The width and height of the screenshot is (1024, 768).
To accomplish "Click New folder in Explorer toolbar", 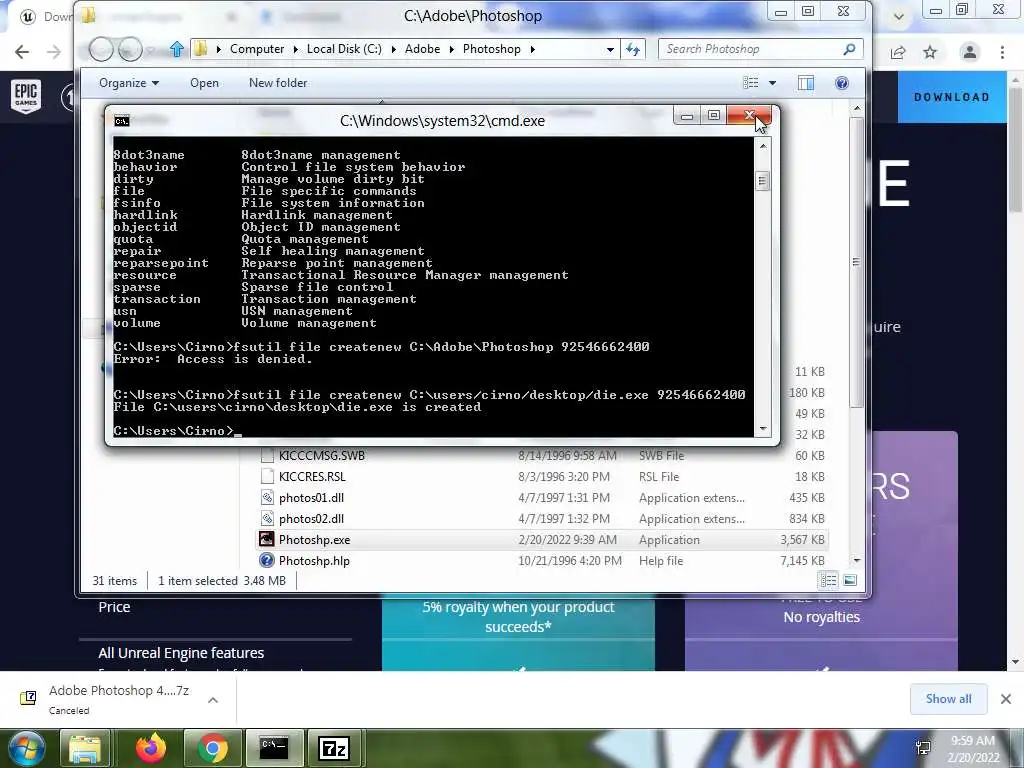I will click(278, 83).
